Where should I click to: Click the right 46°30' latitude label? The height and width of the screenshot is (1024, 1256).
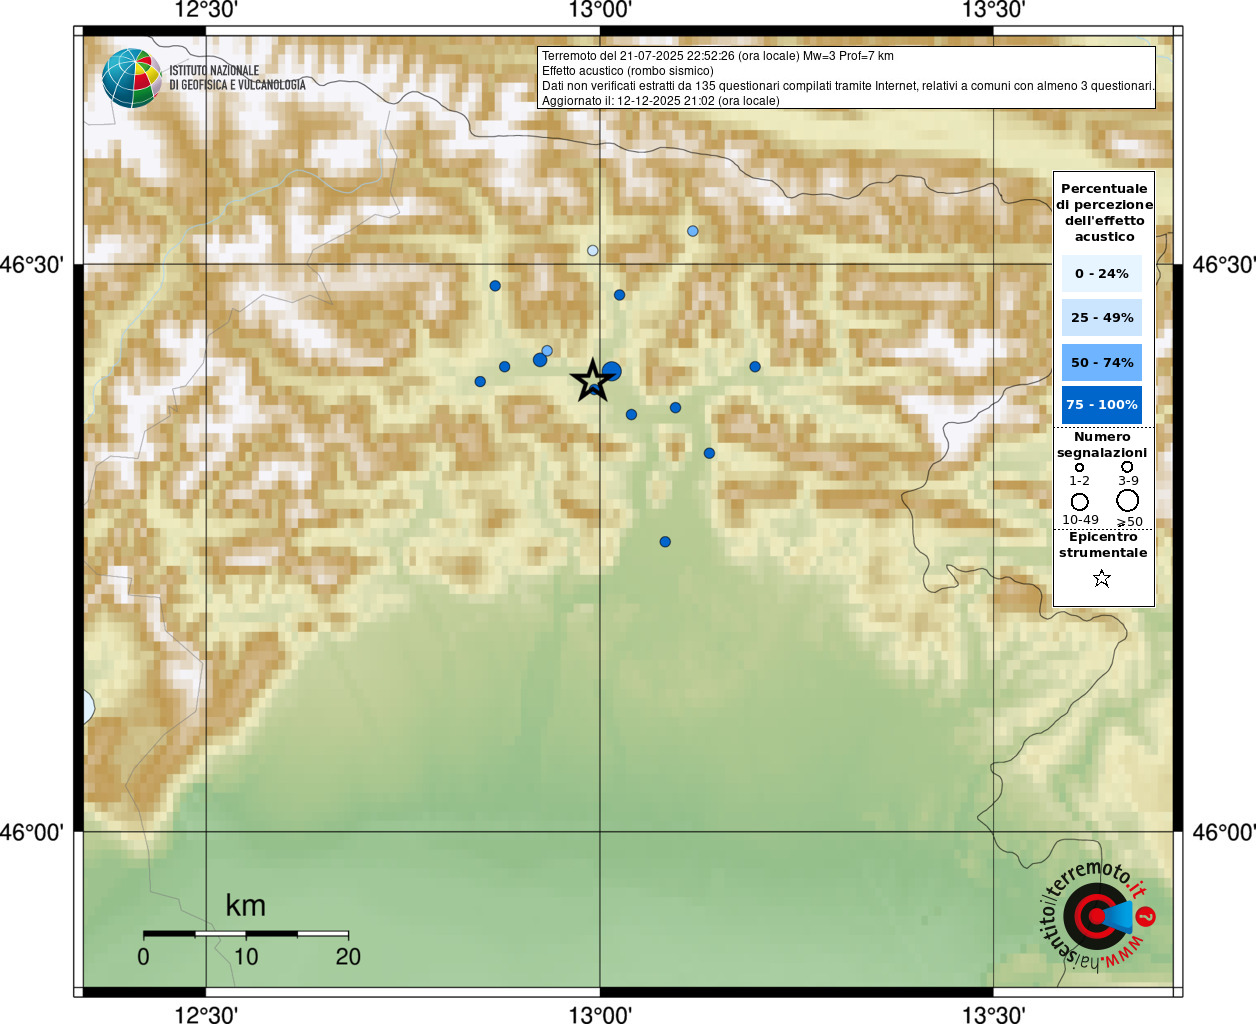tap(1224, 265)
